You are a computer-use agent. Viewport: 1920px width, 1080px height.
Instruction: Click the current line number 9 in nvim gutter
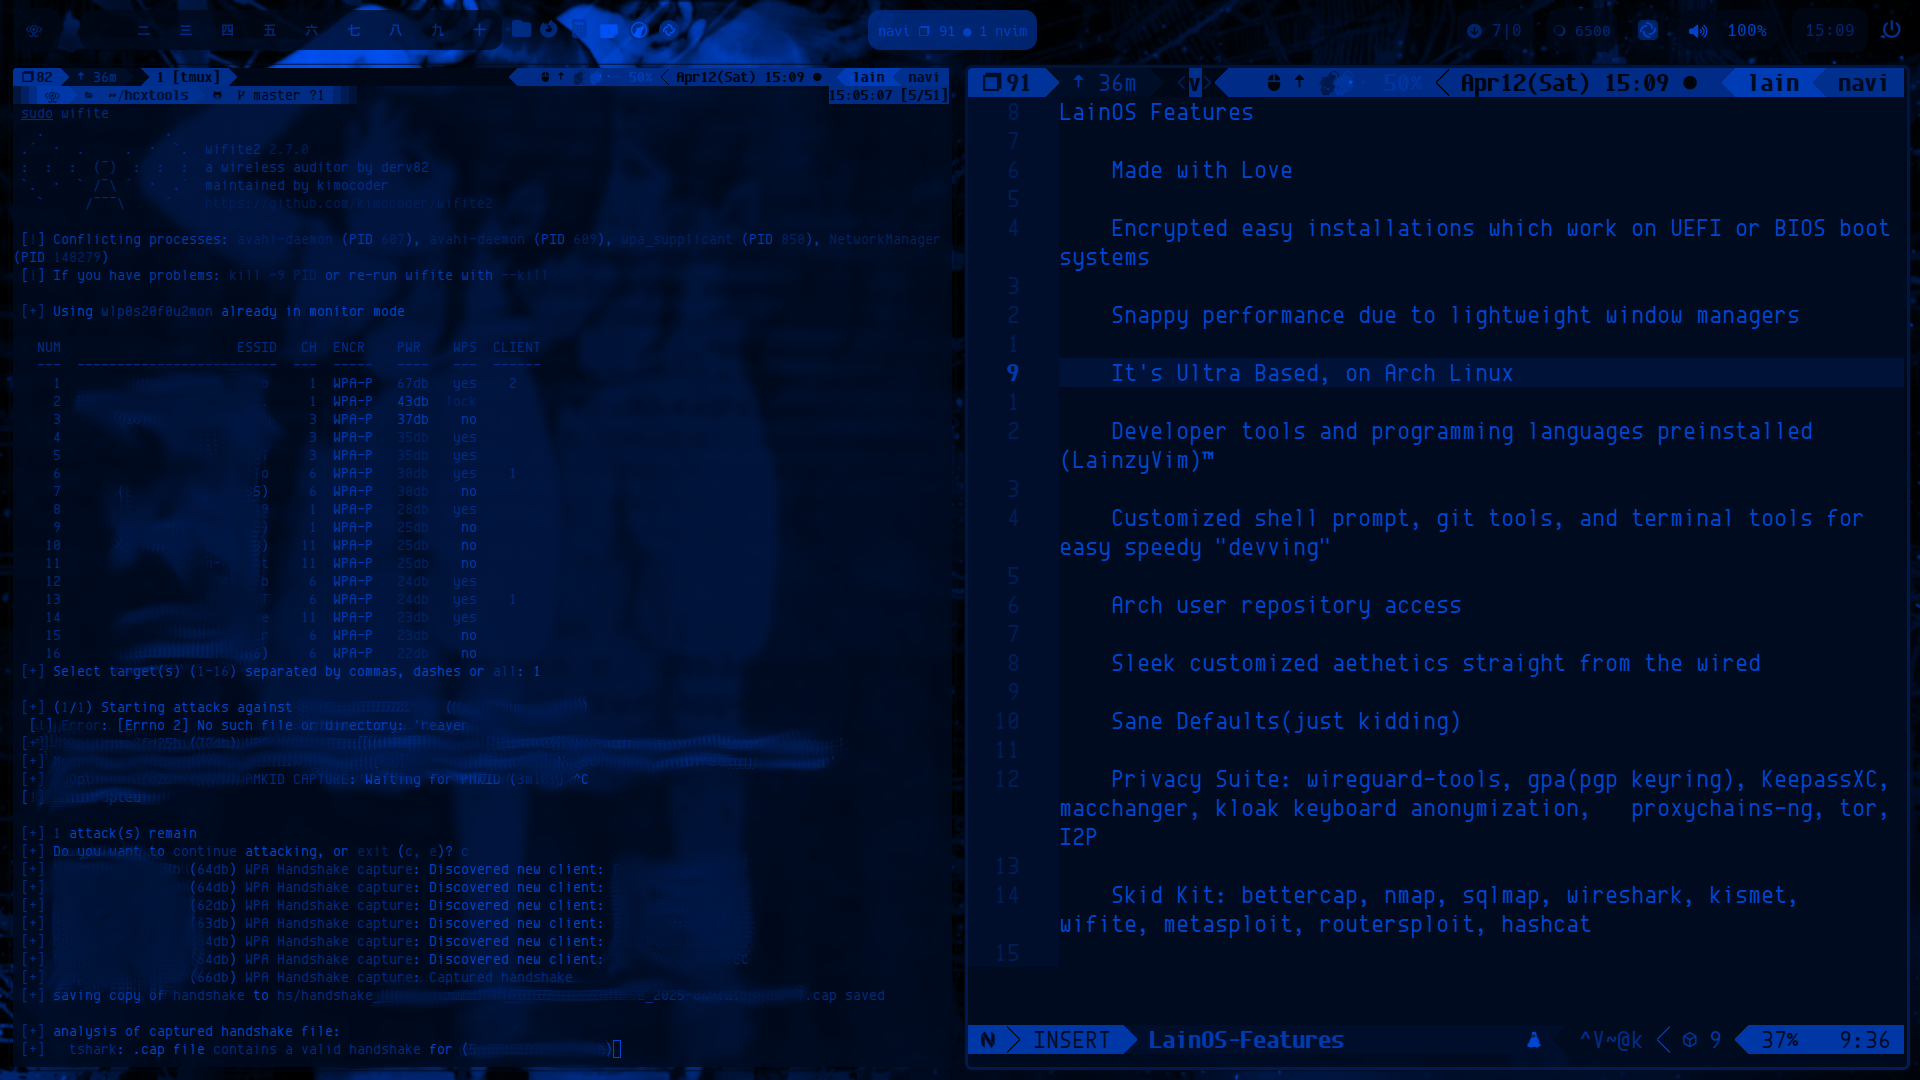1012,373
